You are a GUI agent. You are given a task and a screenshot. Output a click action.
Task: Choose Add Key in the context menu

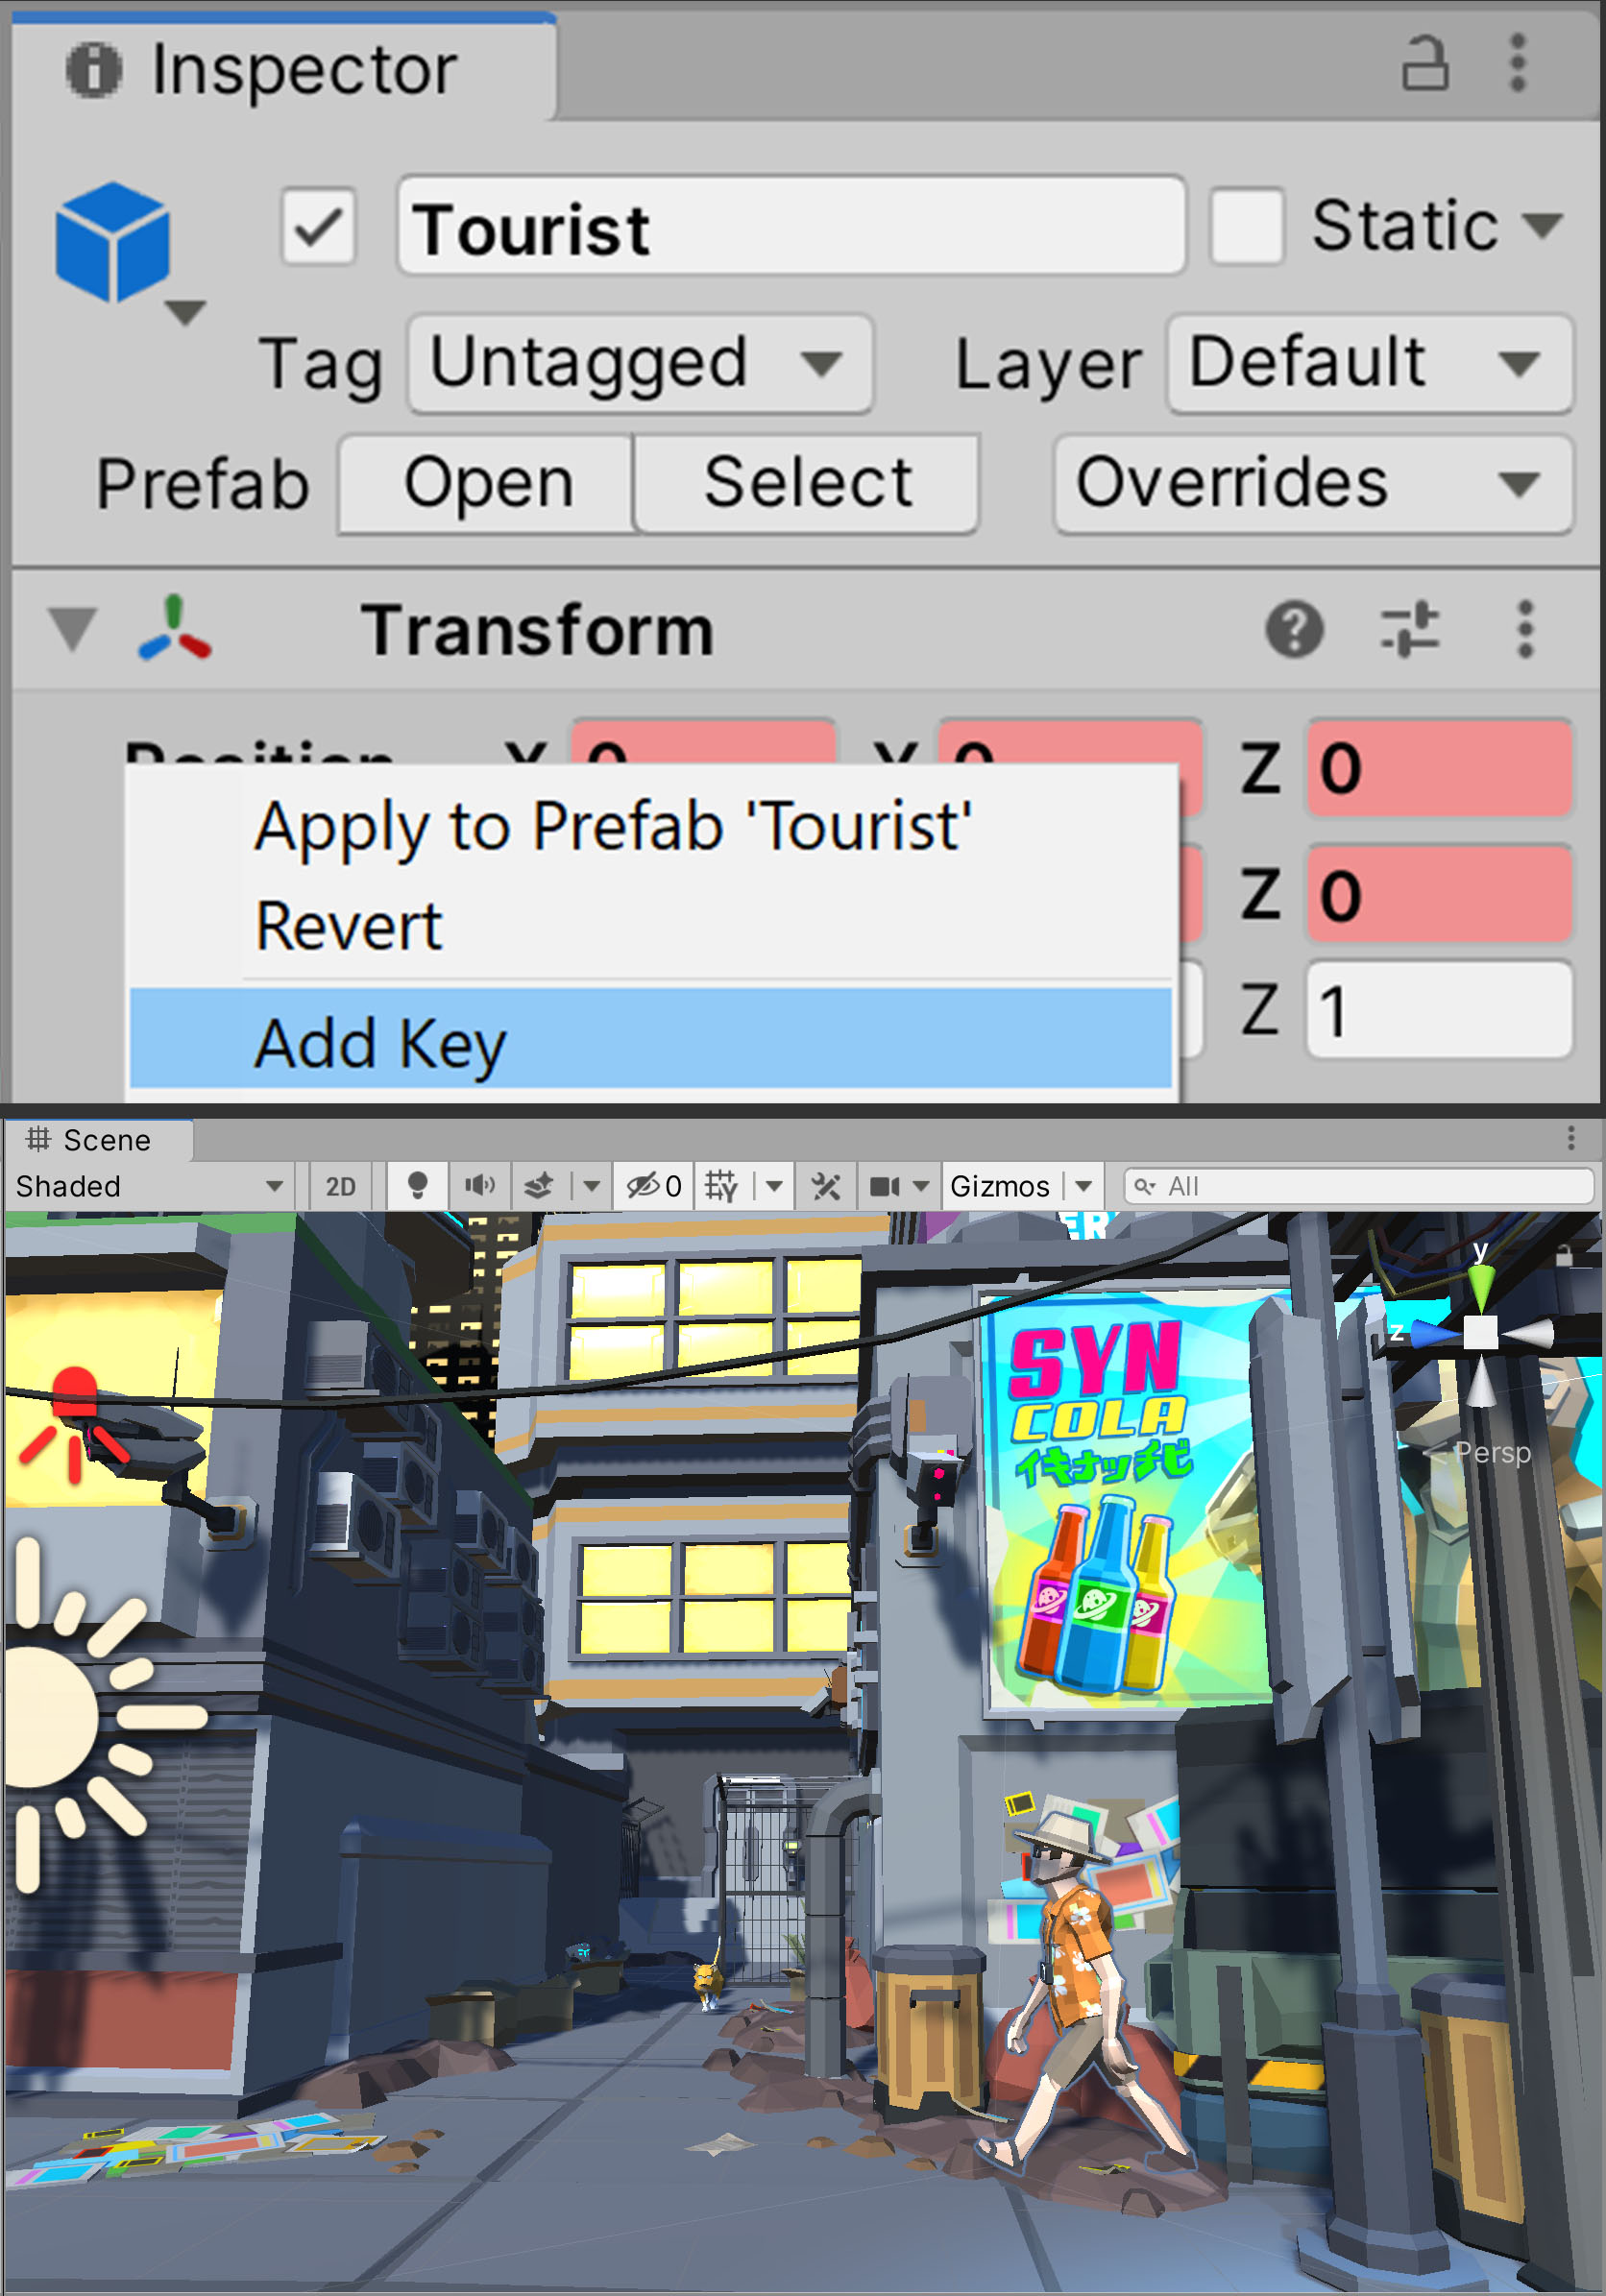pyautogui.click(x=650, y=1039)
